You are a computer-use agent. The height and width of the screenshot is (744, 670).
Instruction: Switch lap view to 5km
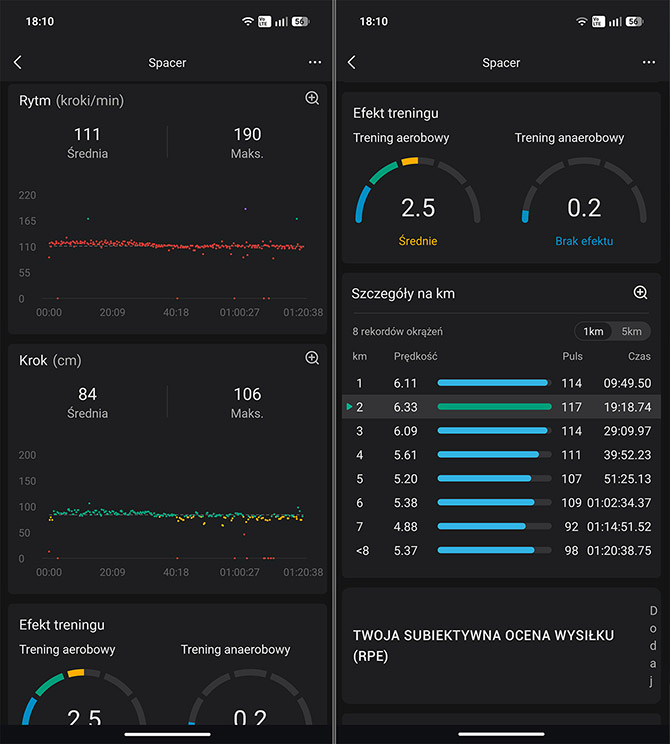(631, 331)
